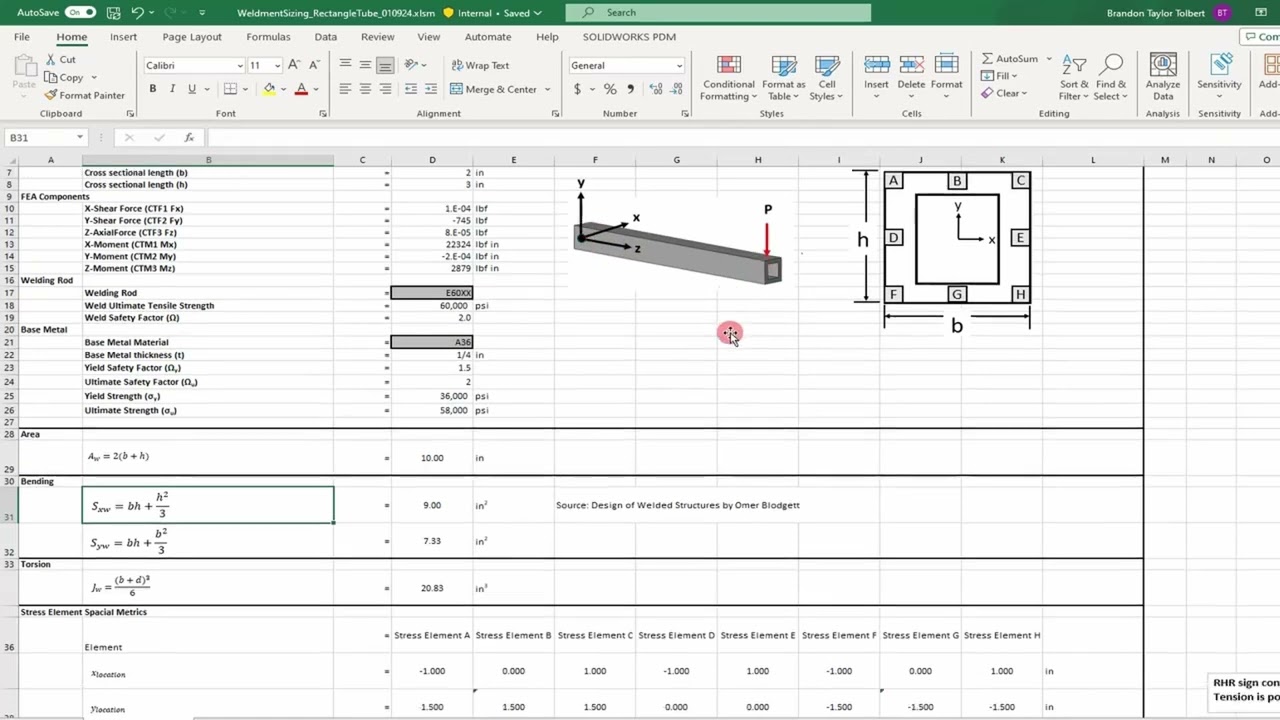Viewport: 1280px width, 720px height.
Task: Select the 20.83 torsion value cell
Action: (x=432, y=588)
